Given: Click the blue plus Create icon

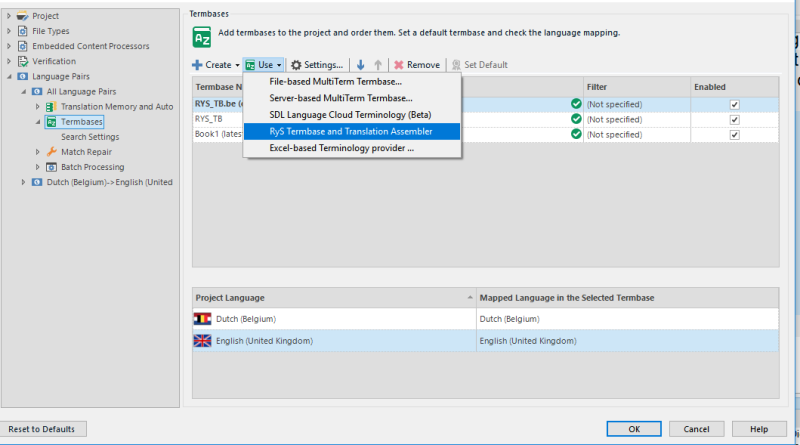Looking at the screenshot, I should coord(197,65).
